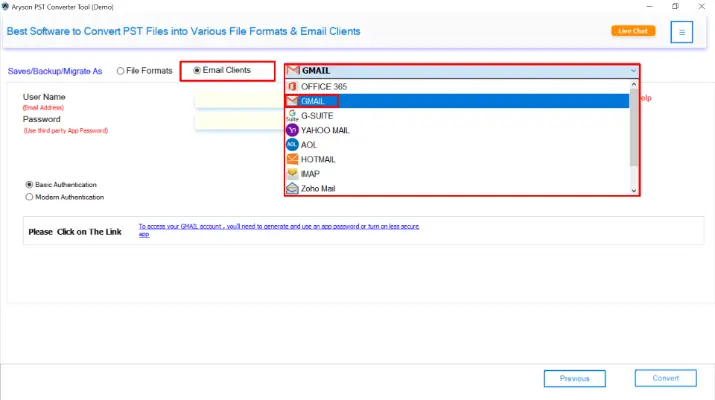
Task: Open the hamburger menu icon
Action: point(682,32)
